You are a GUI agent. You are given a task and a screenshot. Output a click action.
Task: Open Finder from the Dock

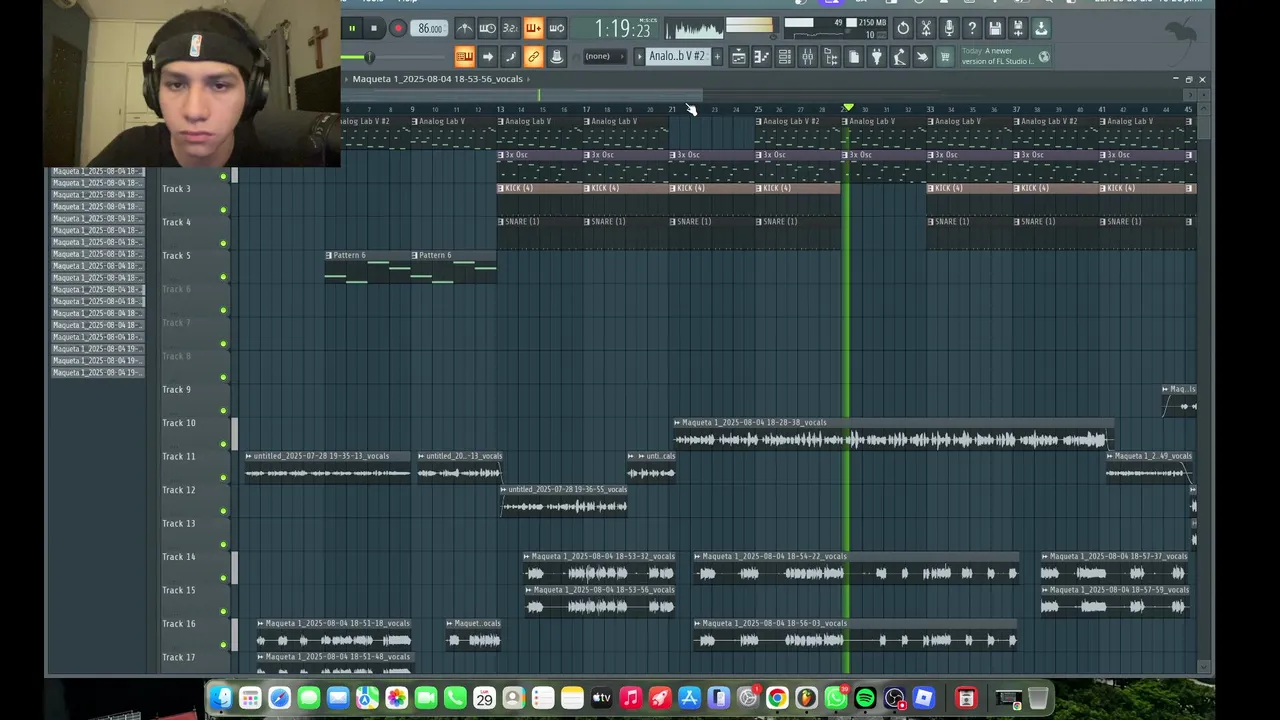(x=221, y=698)
